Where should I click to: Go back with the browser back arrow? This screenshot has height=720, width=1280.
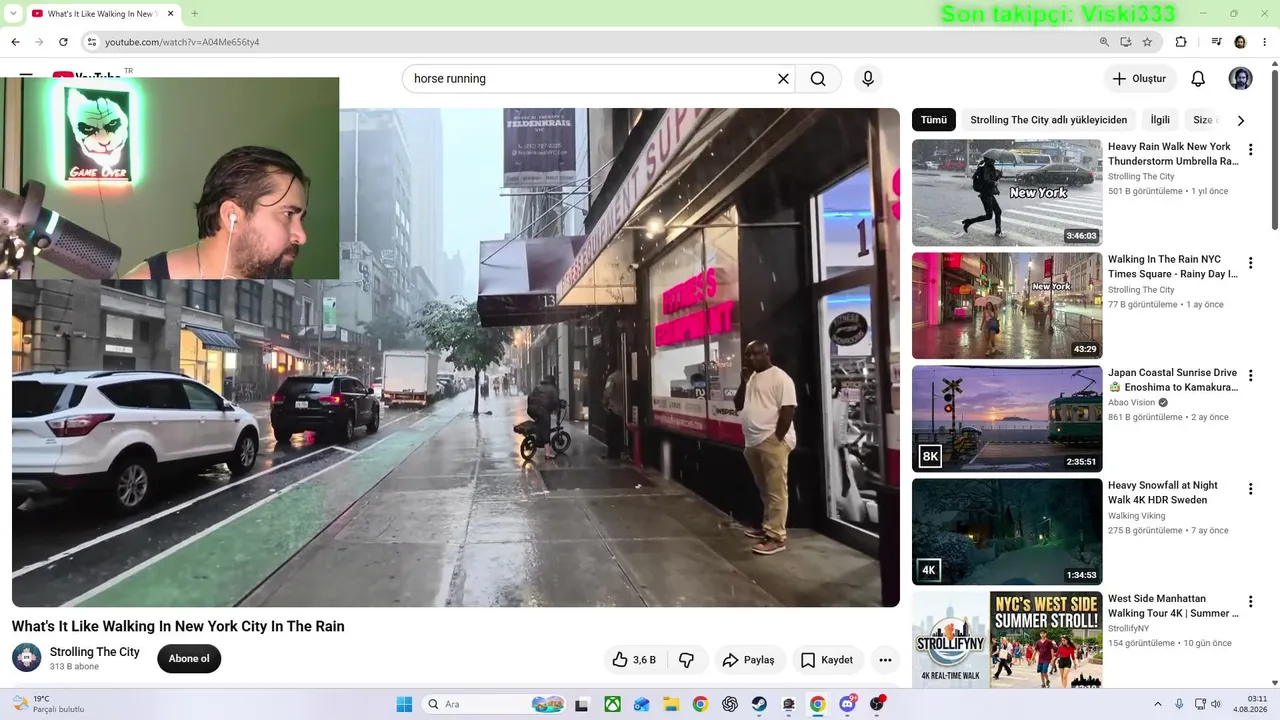point(15,42)
